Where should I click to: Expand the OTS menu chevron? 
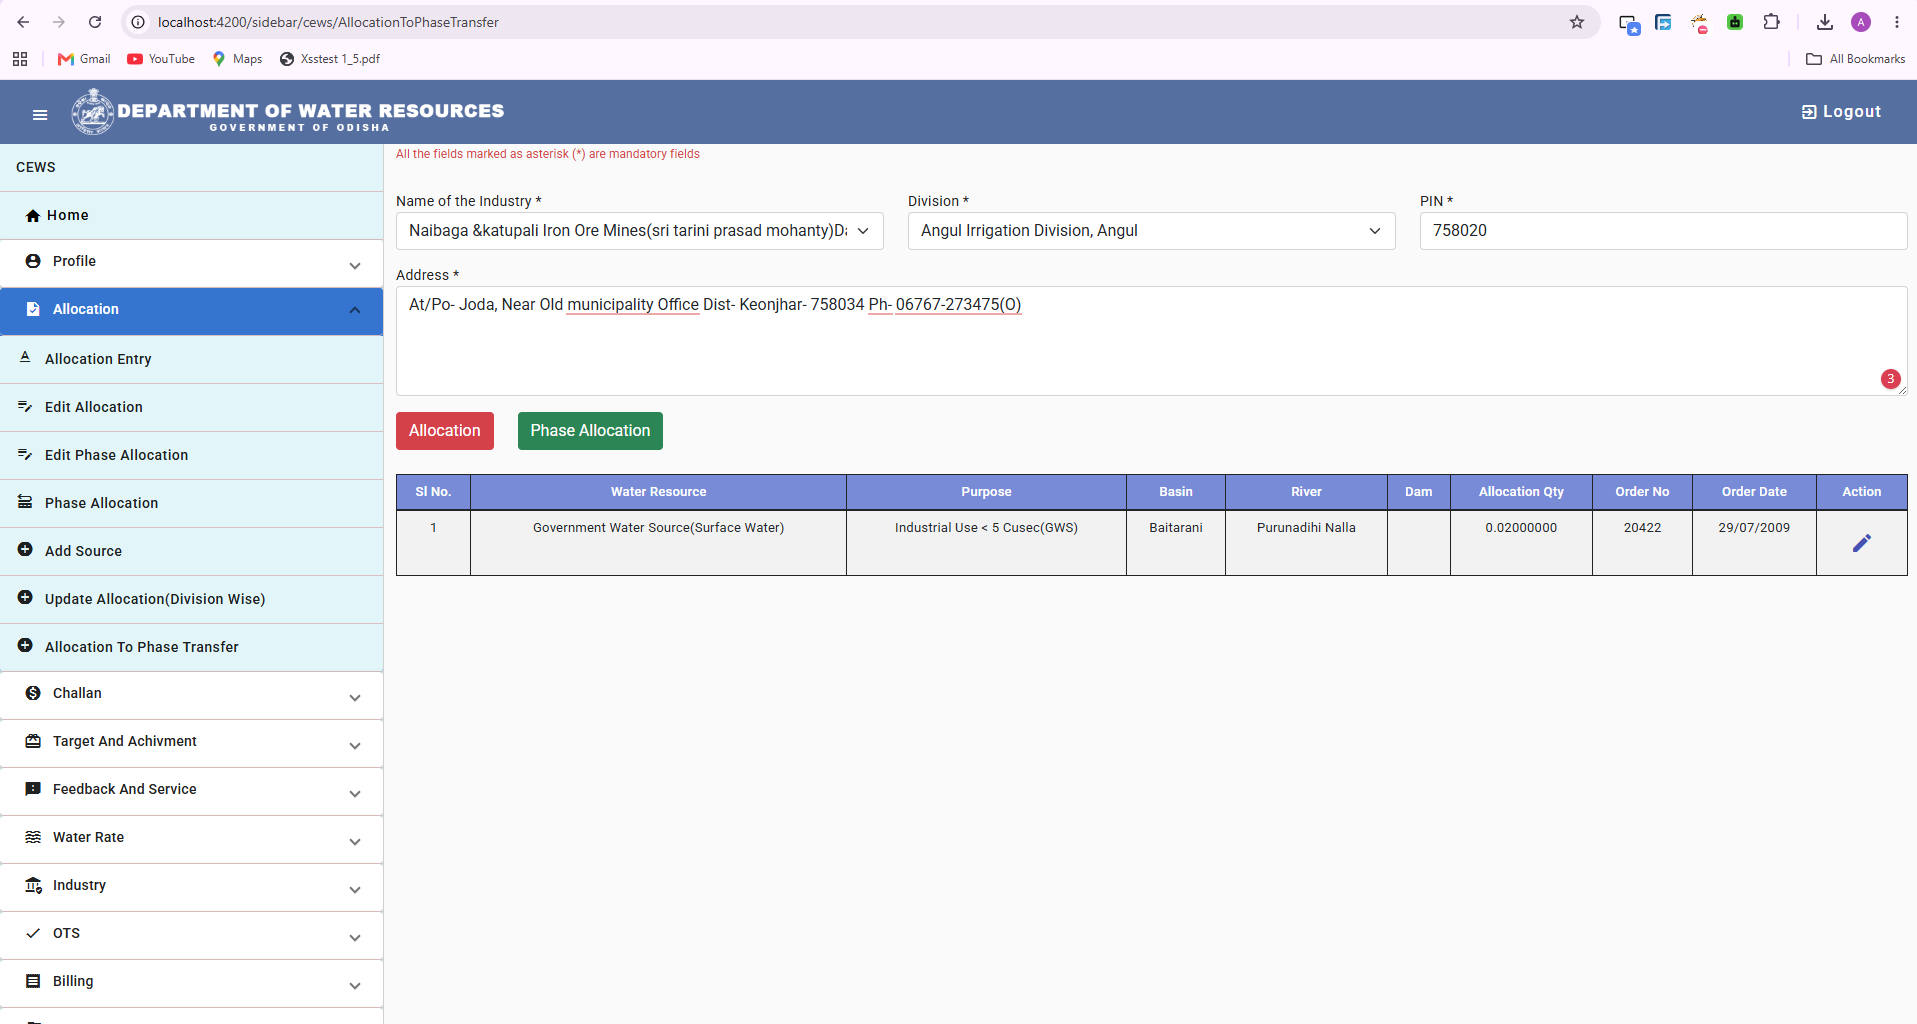pos(355,937)
